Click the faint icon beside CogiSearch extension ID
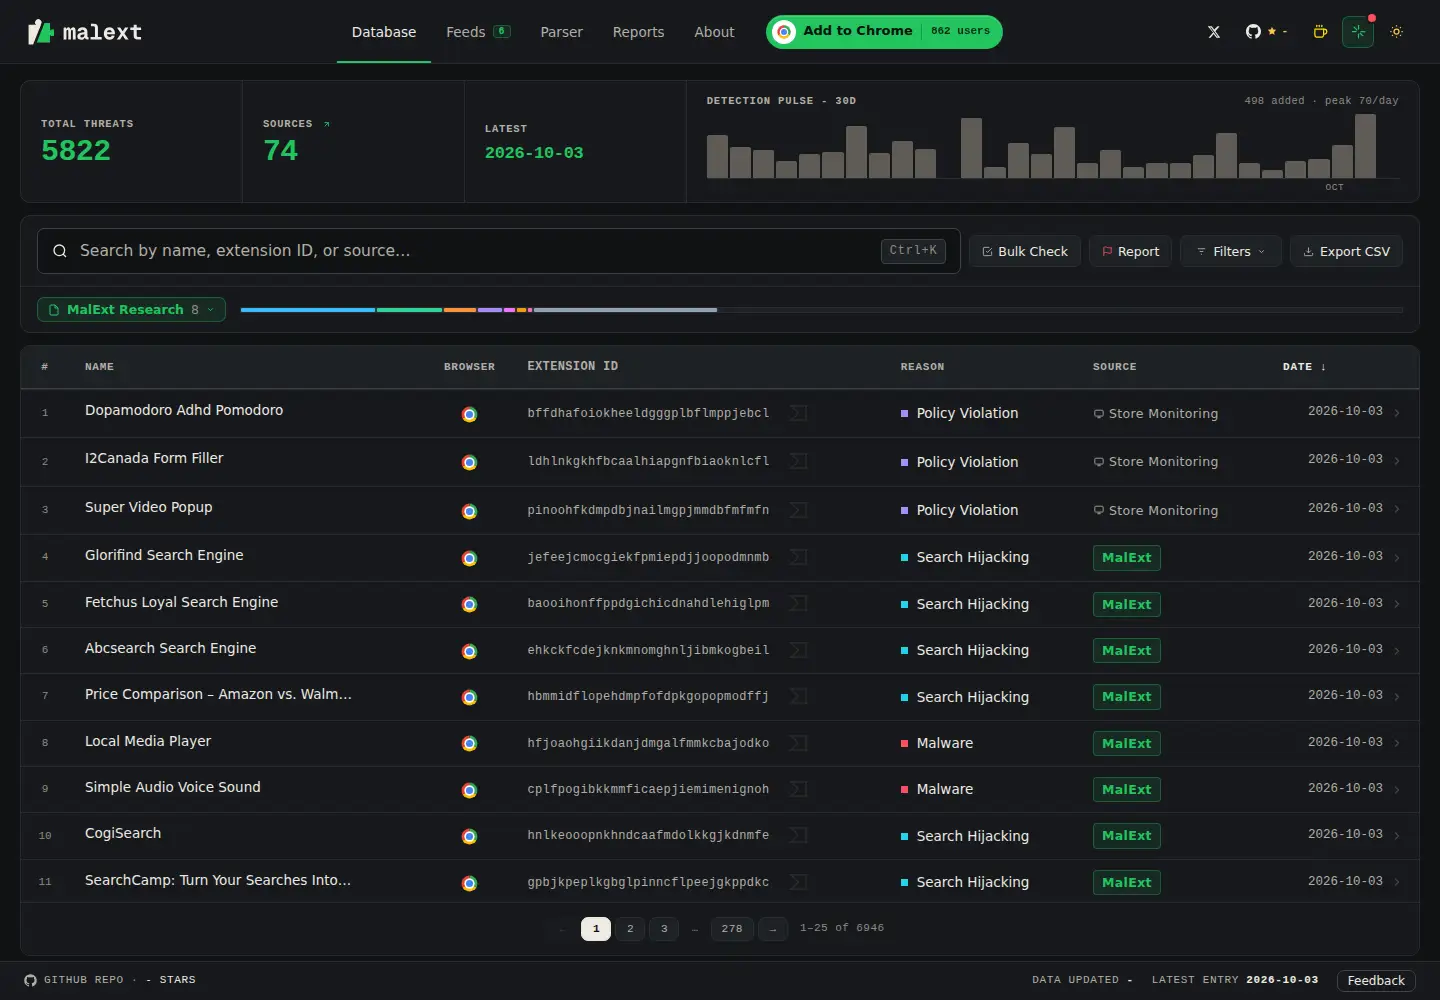The width and height of the screenshot is (1440, 1000). pyautogui.click(x=798, y=835)
